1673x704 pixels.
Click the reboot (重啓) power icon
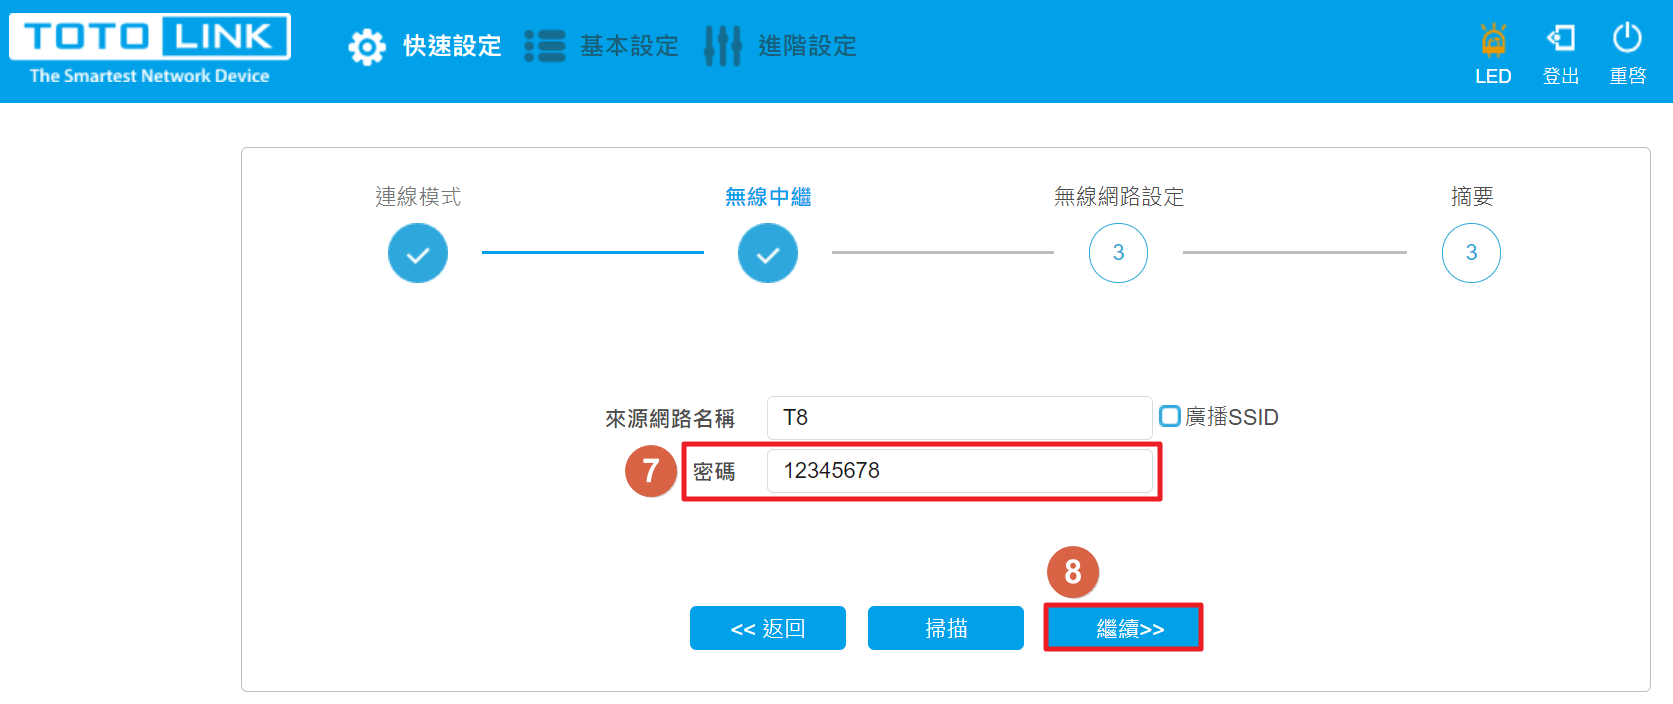pyautogui.click(x=1627, y=38)
